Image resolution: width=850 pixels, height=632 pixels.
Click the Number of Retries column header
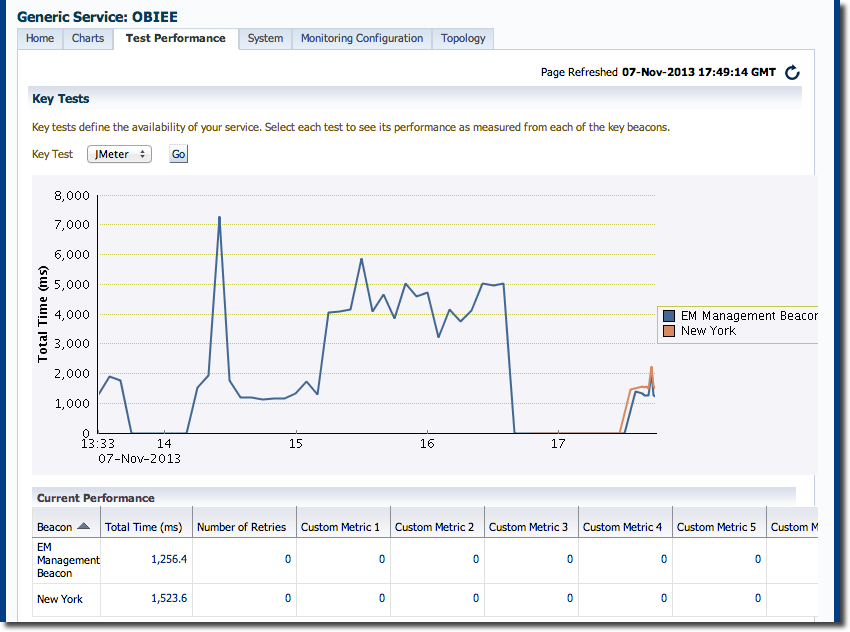[x=241, y=527]
